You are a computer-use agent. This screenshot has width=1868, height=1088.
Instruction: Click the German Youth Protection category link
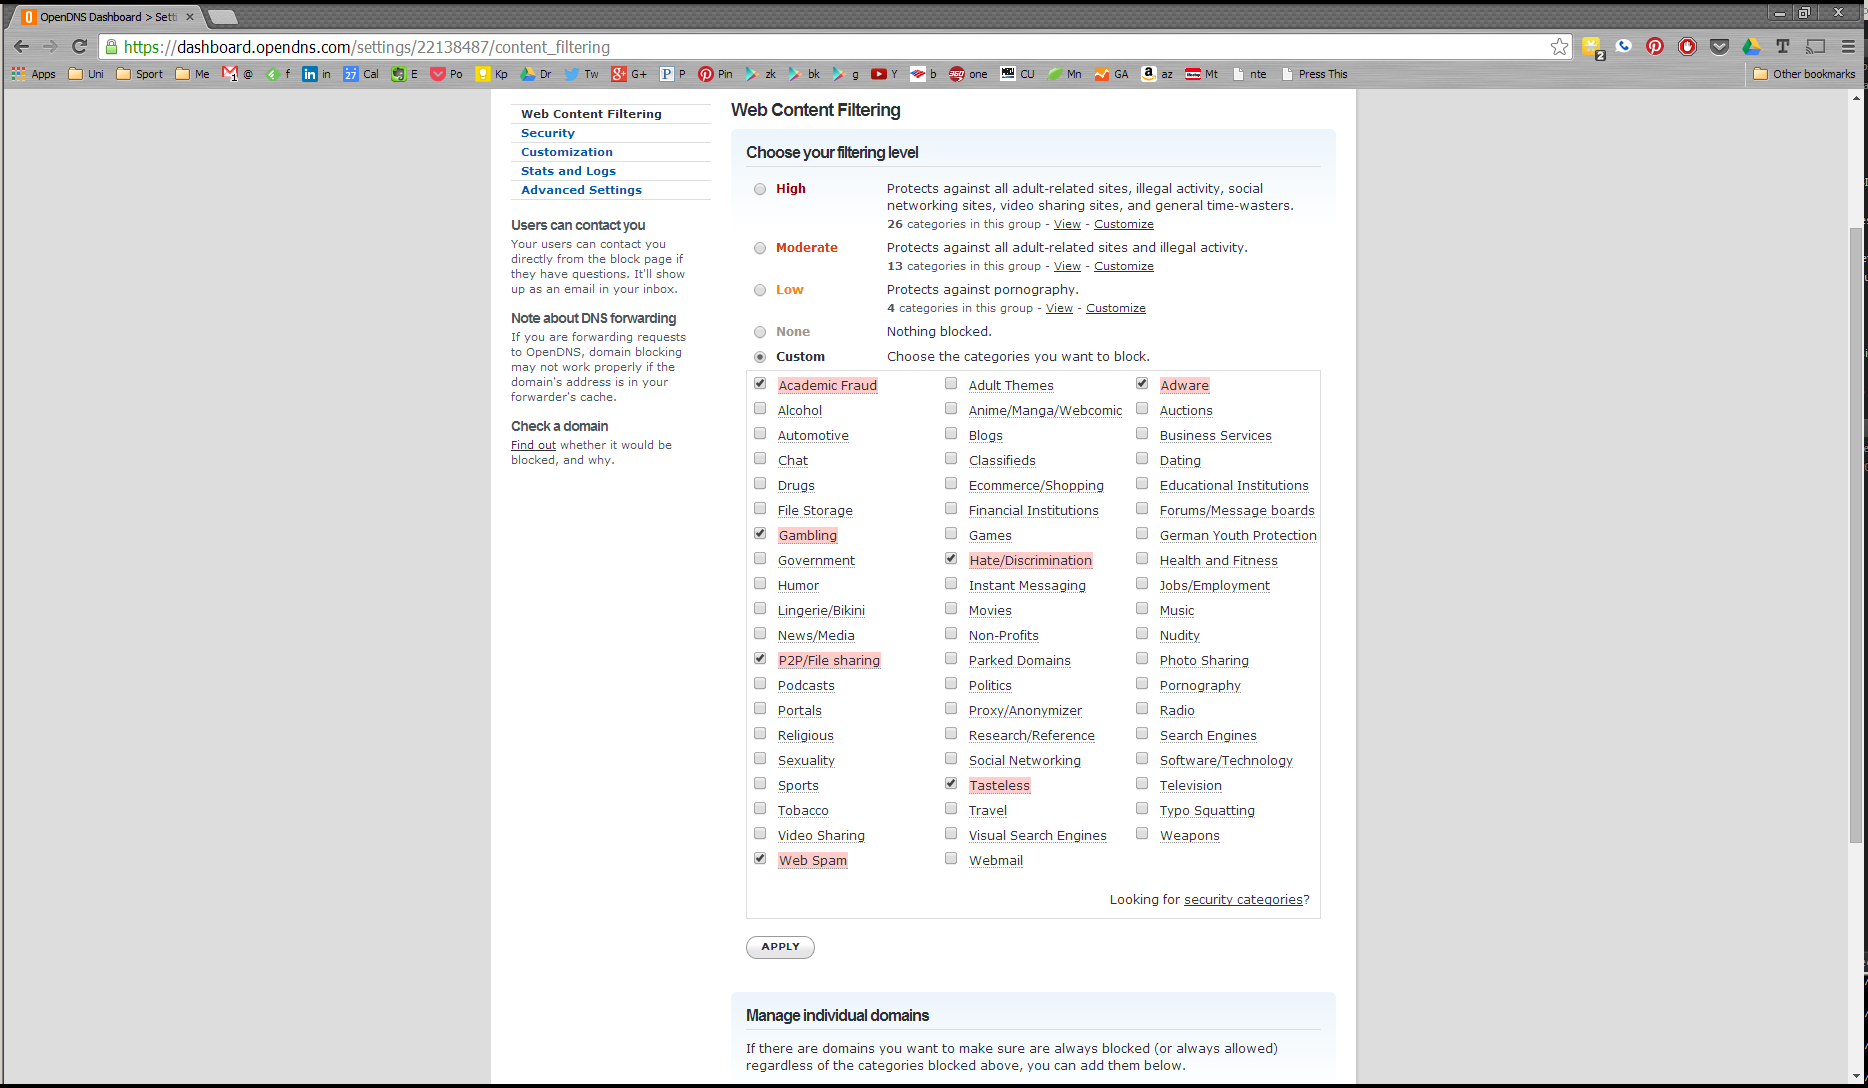1238,536
